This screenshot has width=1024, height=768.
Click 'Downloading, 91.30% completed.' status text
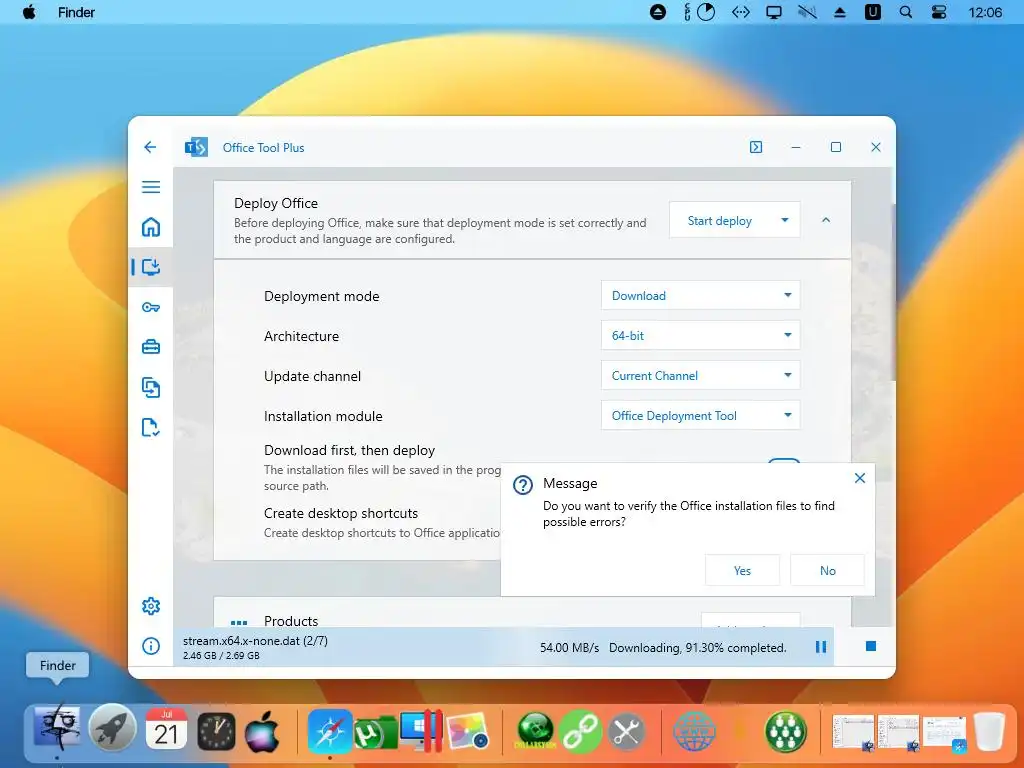[697, 648]
